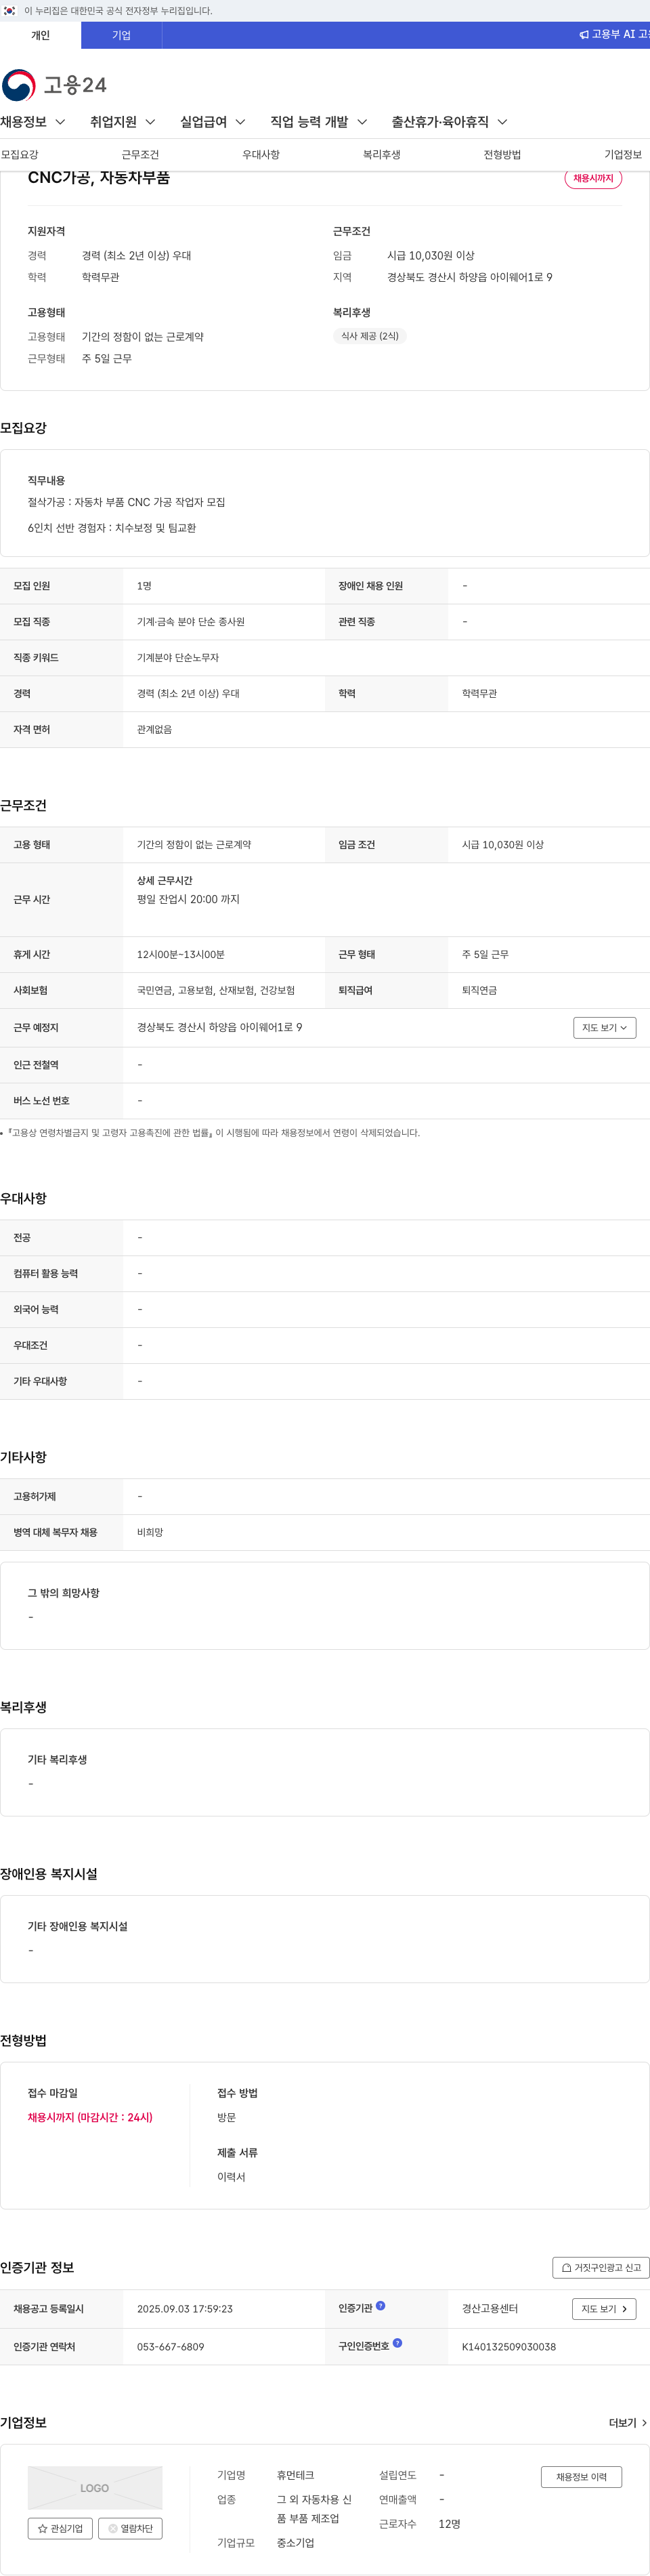Jump to the 복리후생 section tab
The width and height of the screenshot is (650, 2576).
[382, 155]
